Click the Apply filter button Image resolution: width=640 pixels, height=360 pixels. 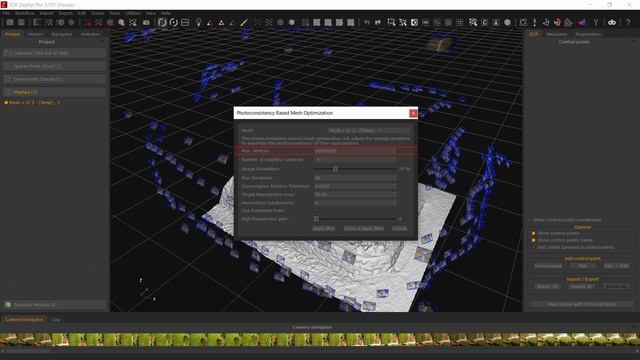(x=324, y=229)
